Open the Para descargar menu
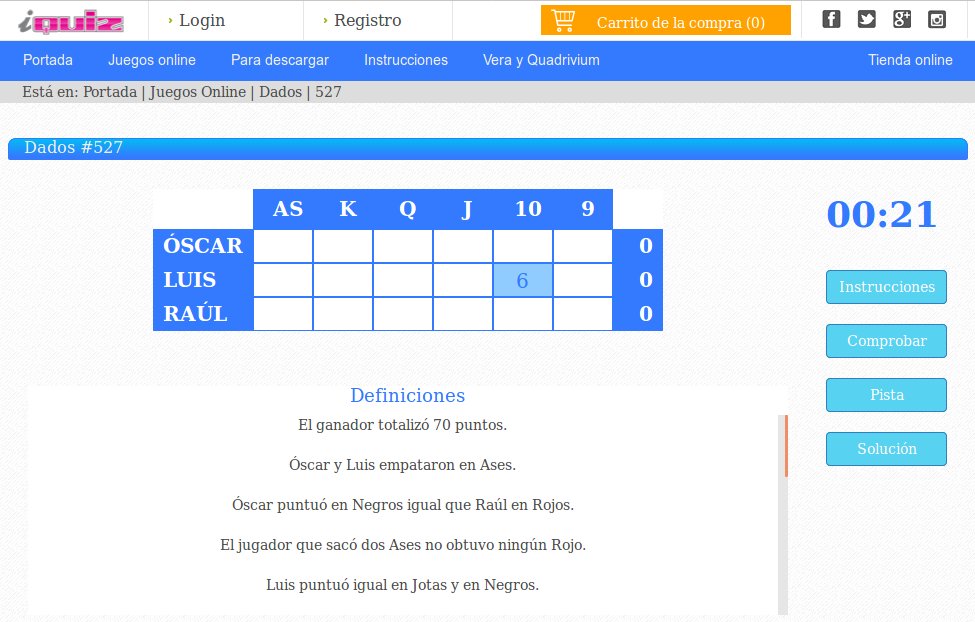 (280, 60)
